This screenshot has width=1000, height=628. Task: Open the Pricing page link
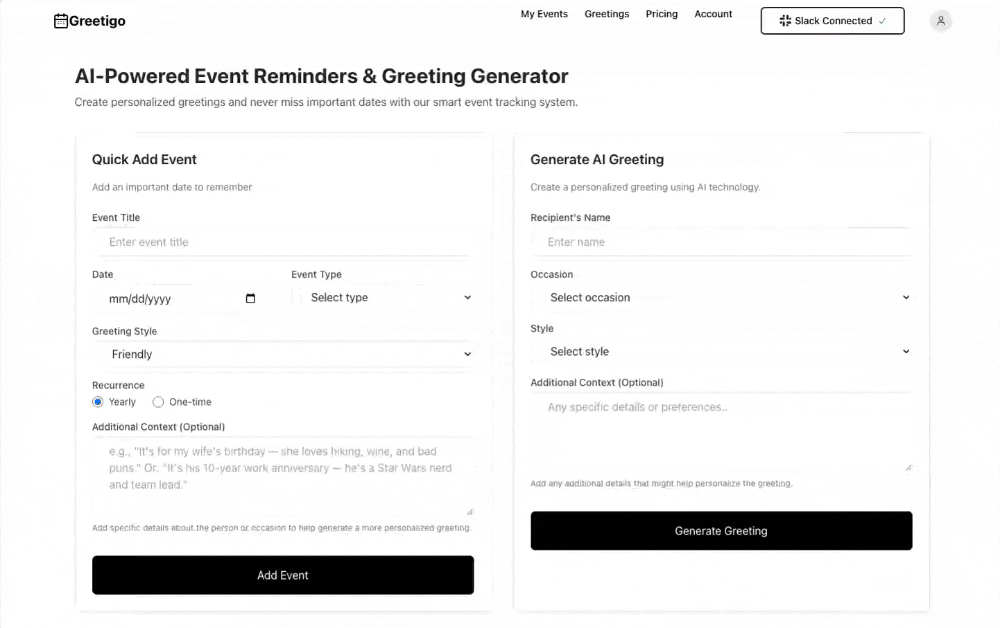pyautogui.click(x=661, y=14)
